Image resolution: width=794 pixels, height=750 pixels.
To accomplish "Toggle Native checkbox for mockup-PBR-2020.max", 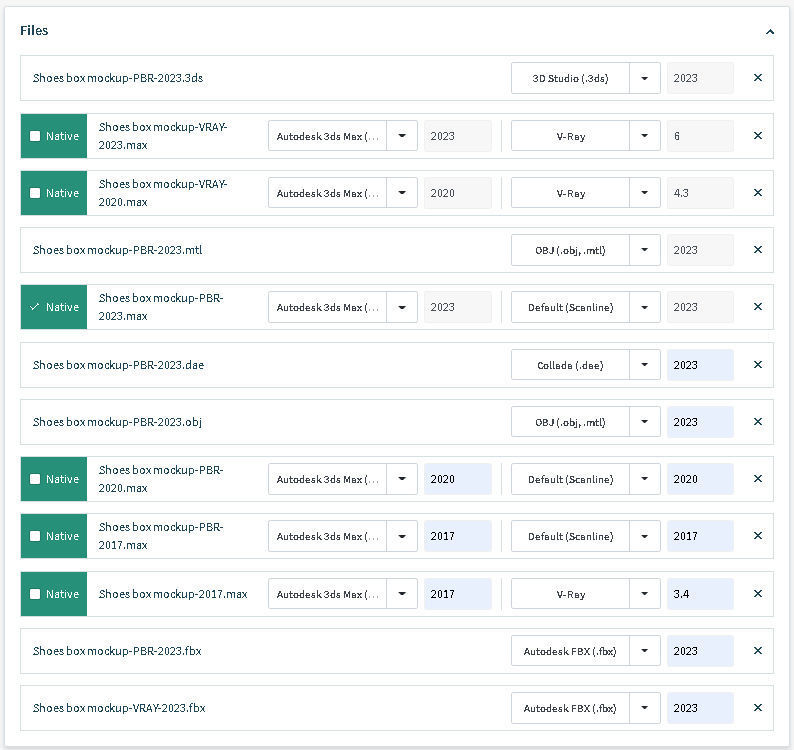I will click(x=36, y=479).
